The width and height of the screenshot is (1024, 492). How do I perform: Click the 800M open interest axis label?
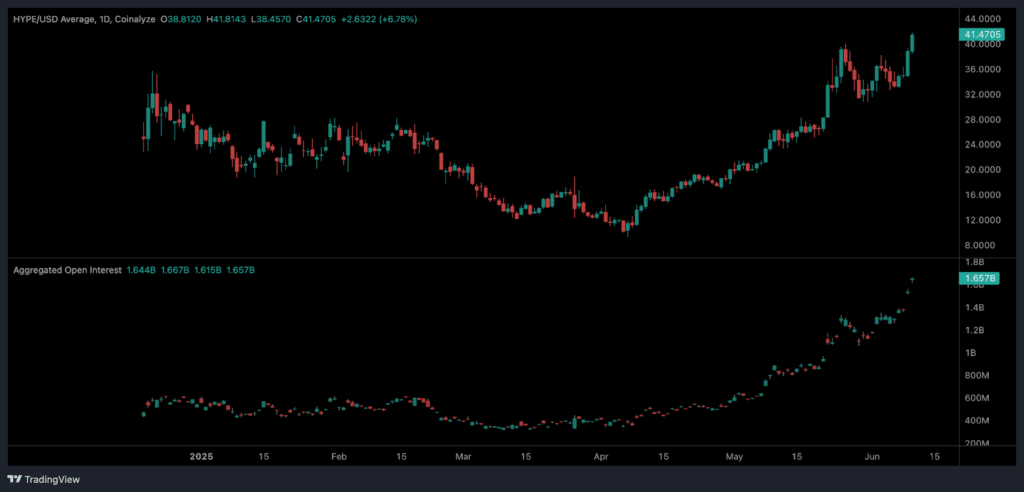pyautogui.click(x=976, y=376)
